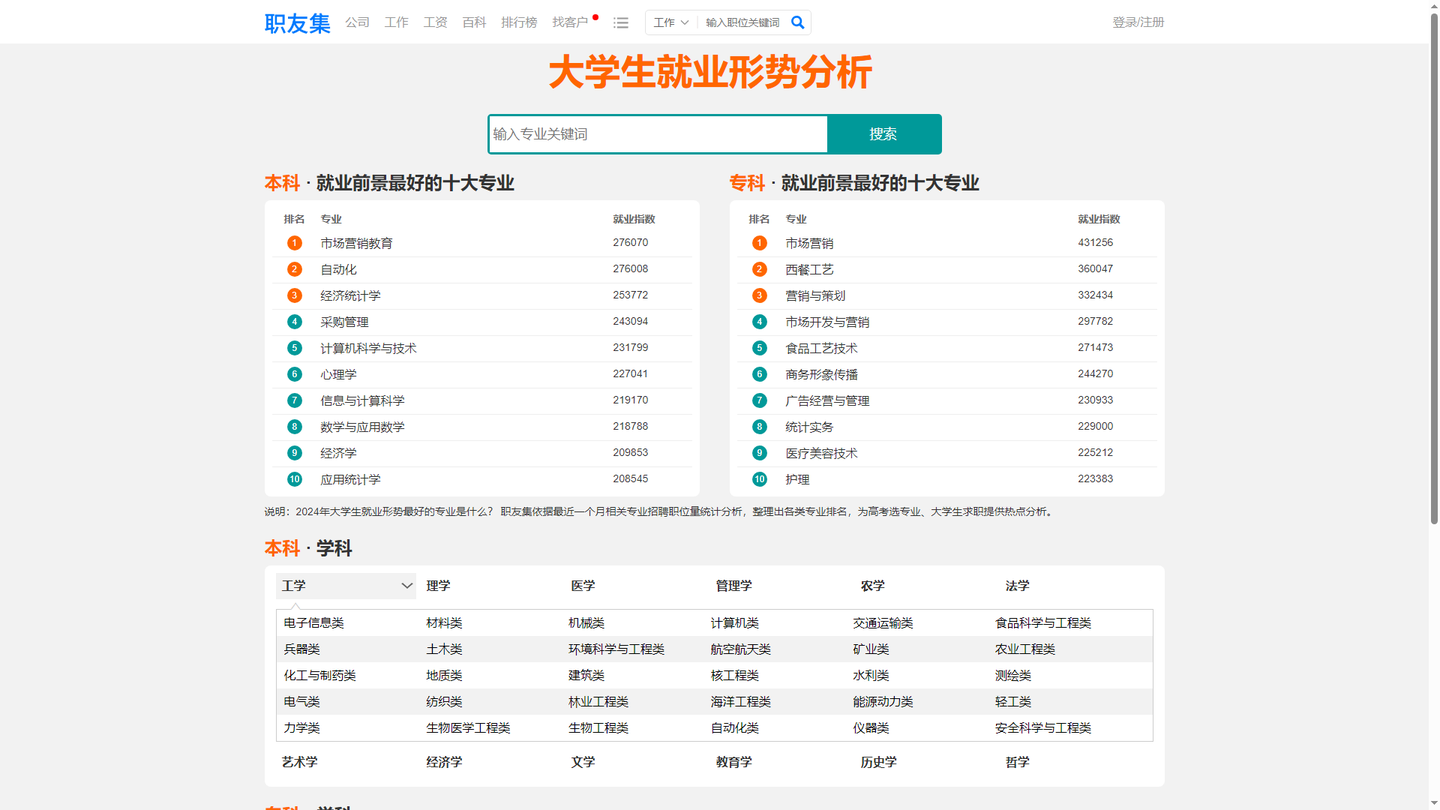
Task: Open the 工作 search type dropdown
Action: tap(671, 22)
